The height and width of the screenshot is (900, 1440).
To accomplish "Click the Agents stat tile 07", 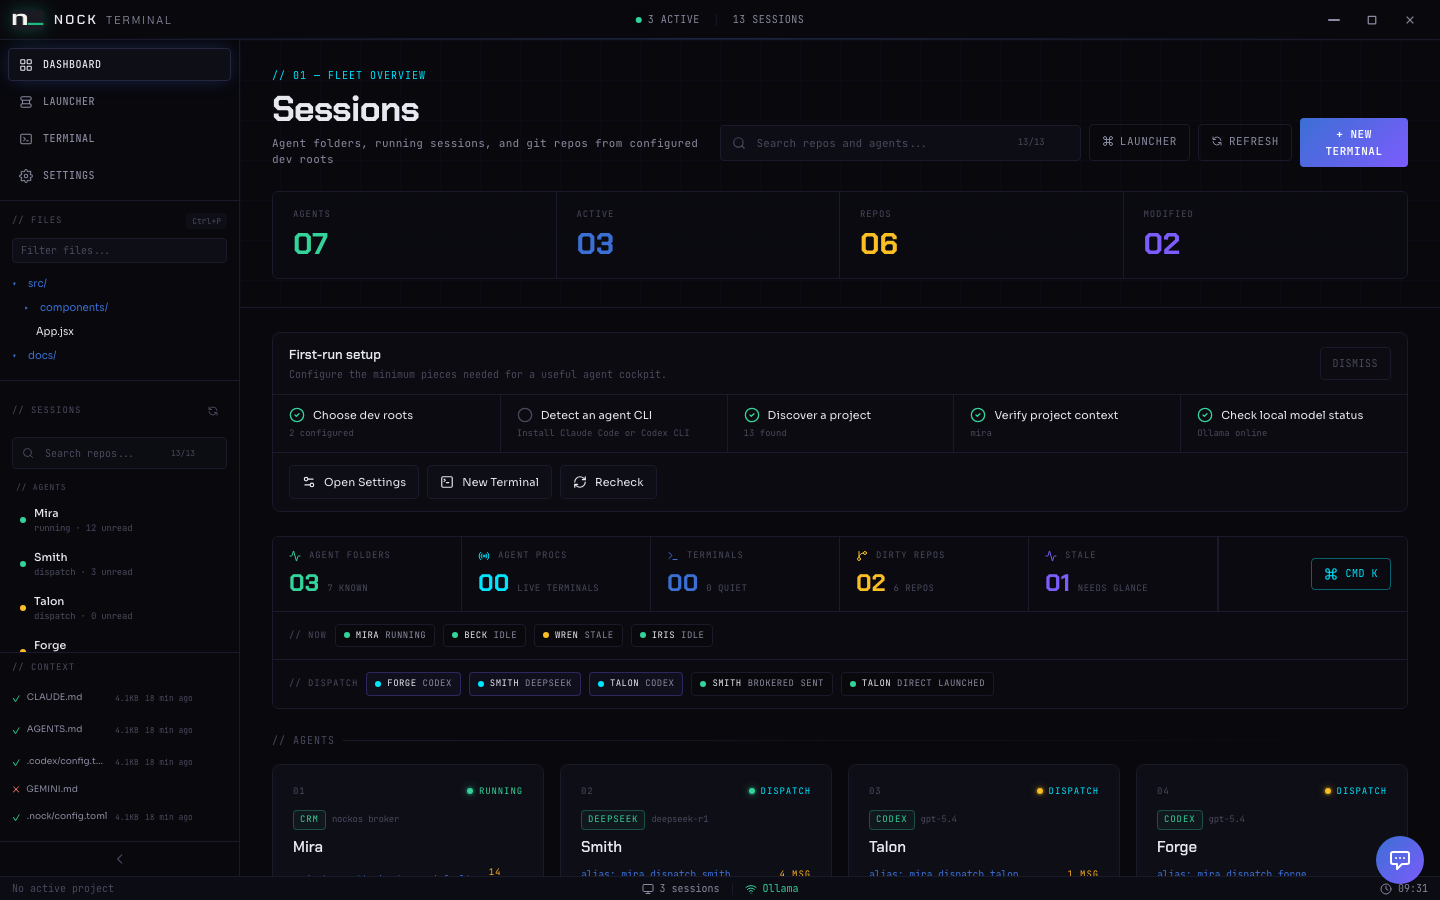I will point(414,235).
